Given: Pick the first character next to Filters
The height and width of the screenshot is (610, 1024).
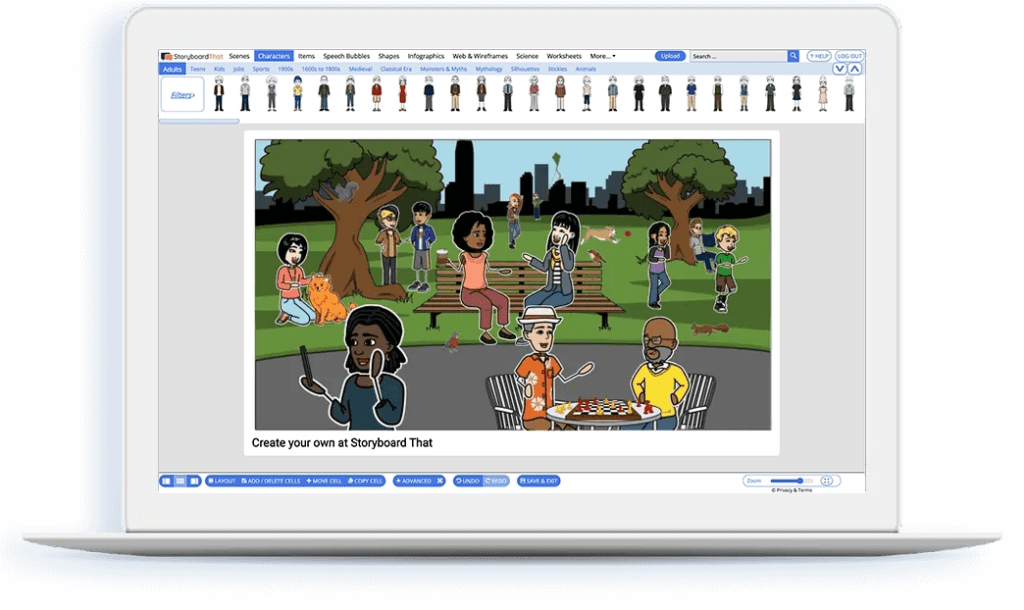Looking at the screenshot, I should click(219, 93).
